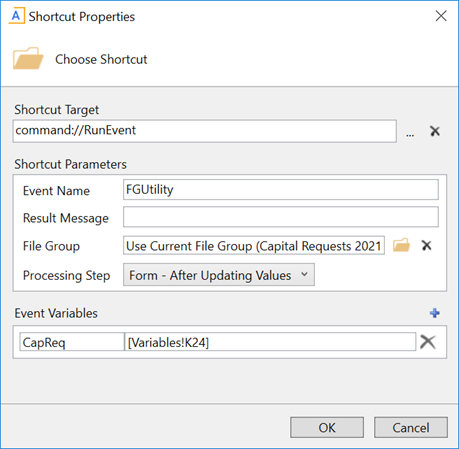Dismiss the dialog with Cancel
459x449 pixels.
pyautogui.click(x=411, y=427)
